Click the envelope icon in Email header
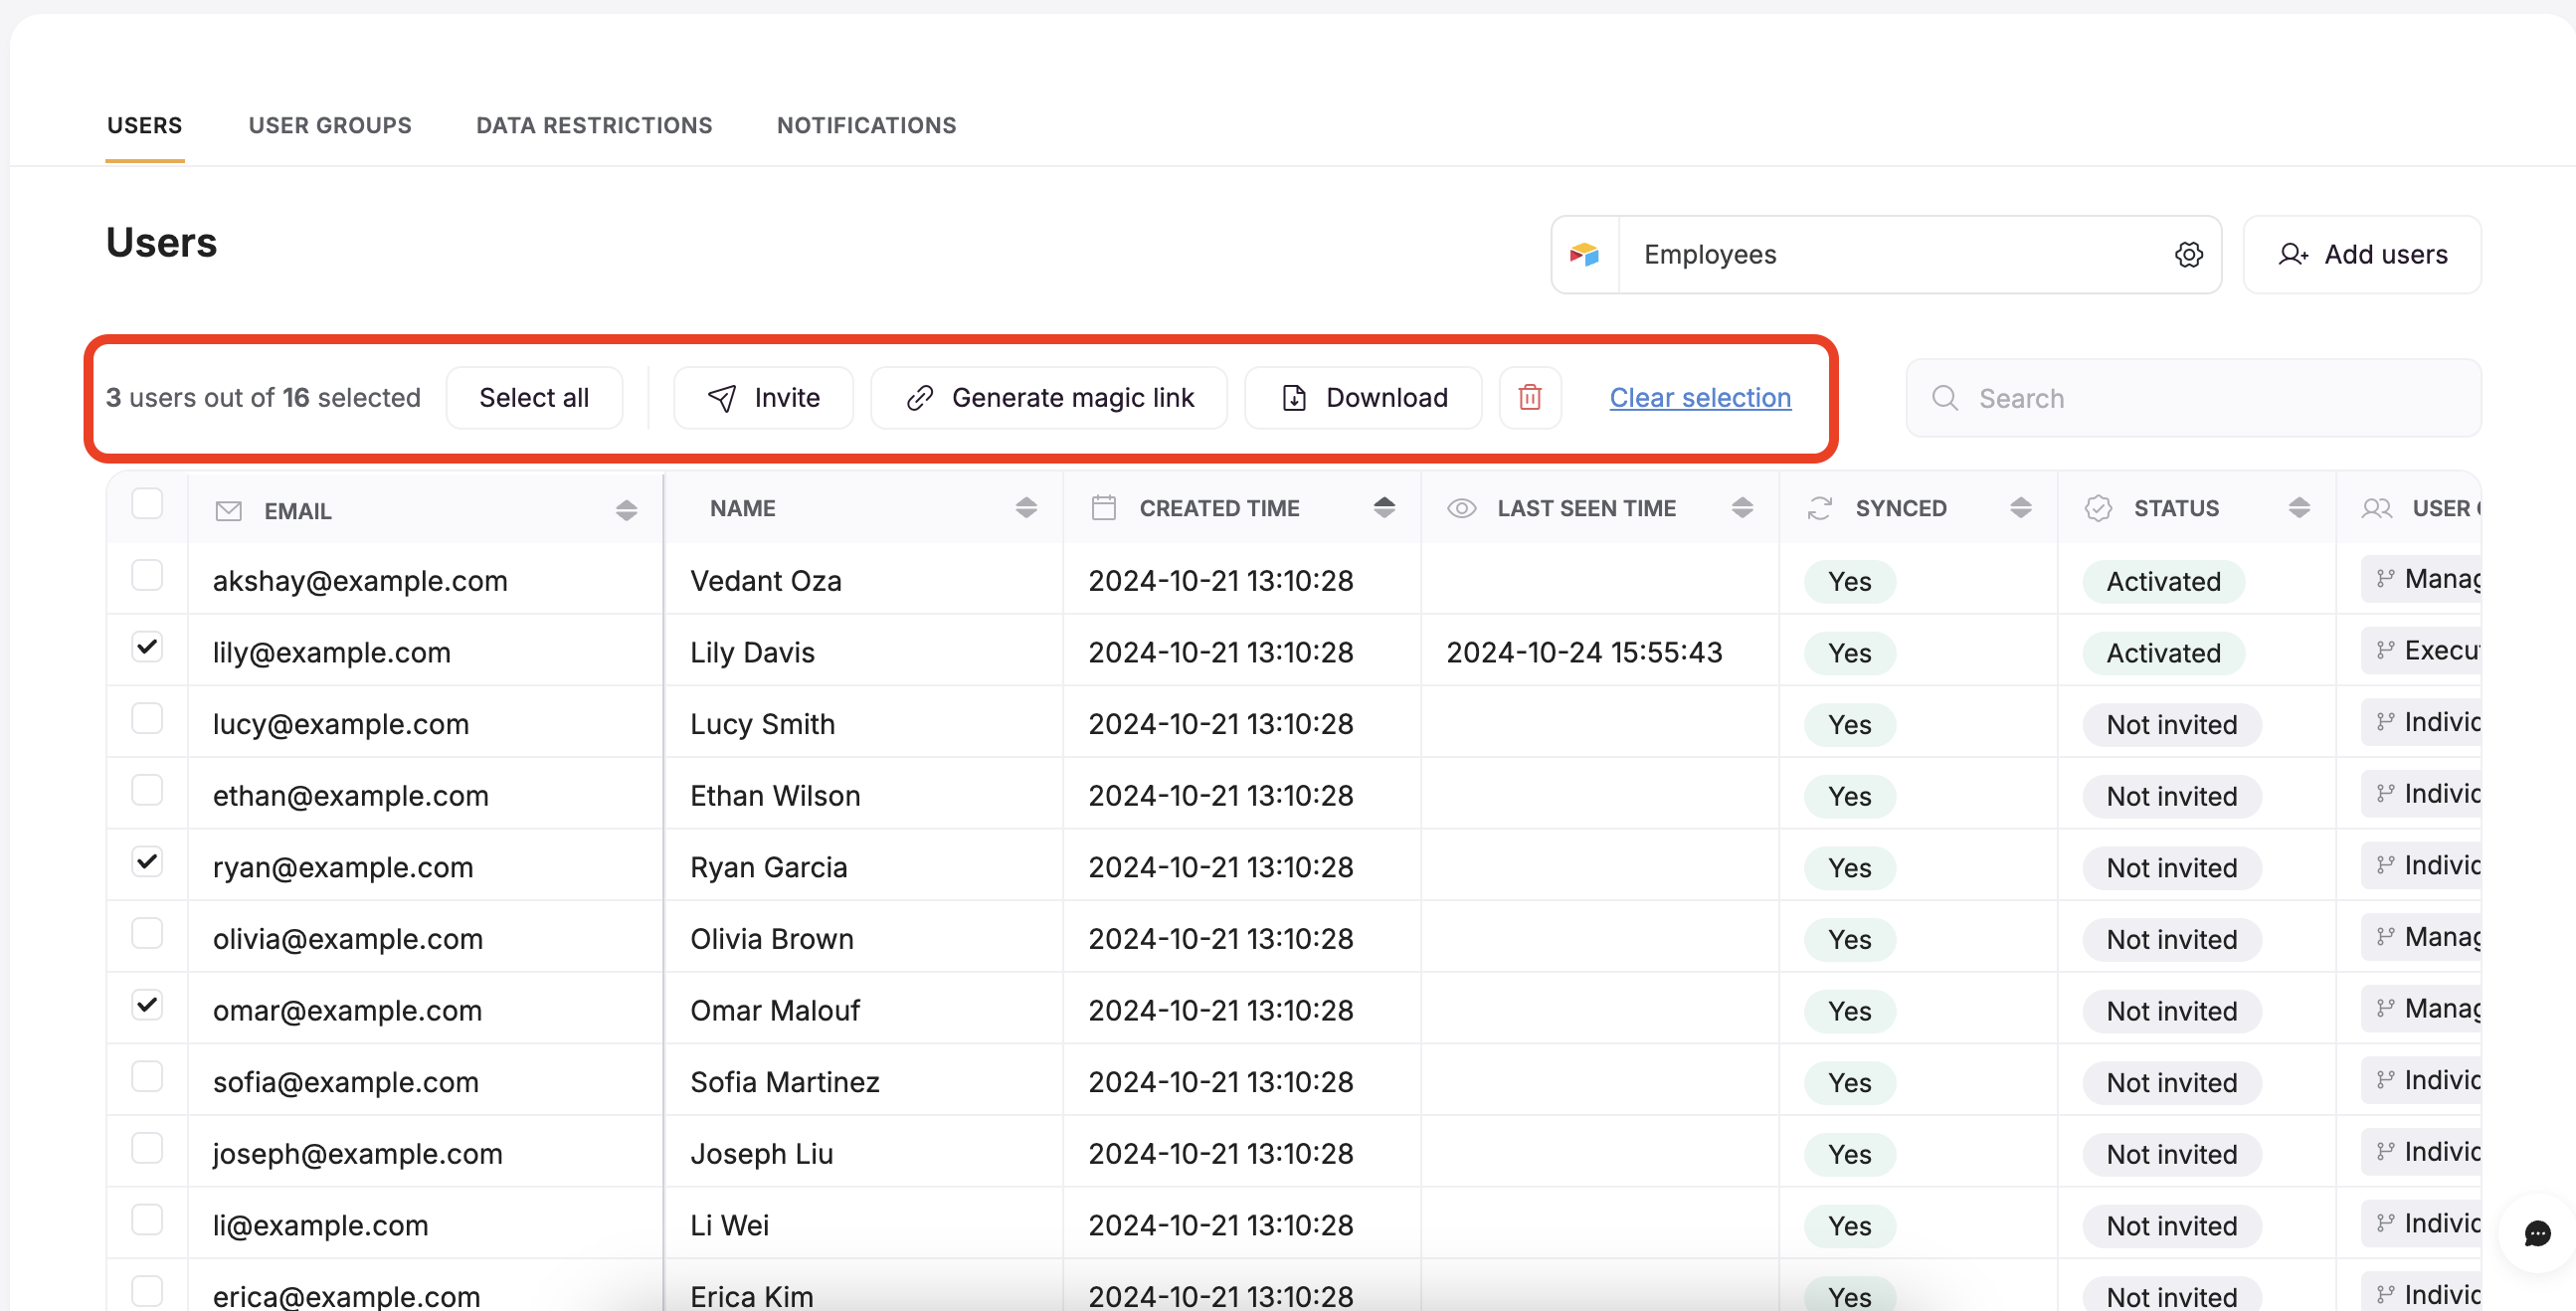Viewport: 2576px width, 1311px height. 228,511
